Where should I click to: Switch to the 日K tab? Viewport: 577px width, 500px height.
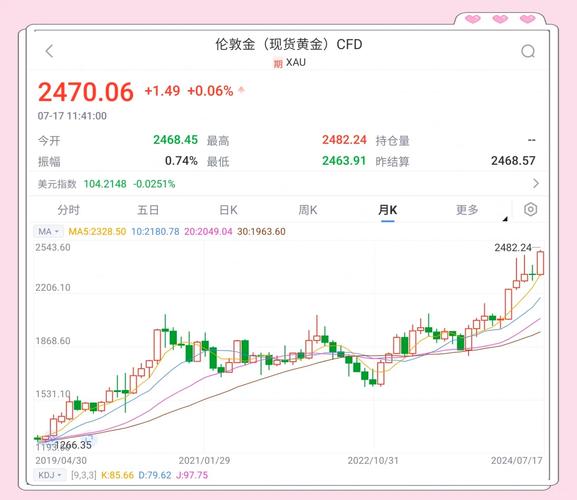point(228,210)
